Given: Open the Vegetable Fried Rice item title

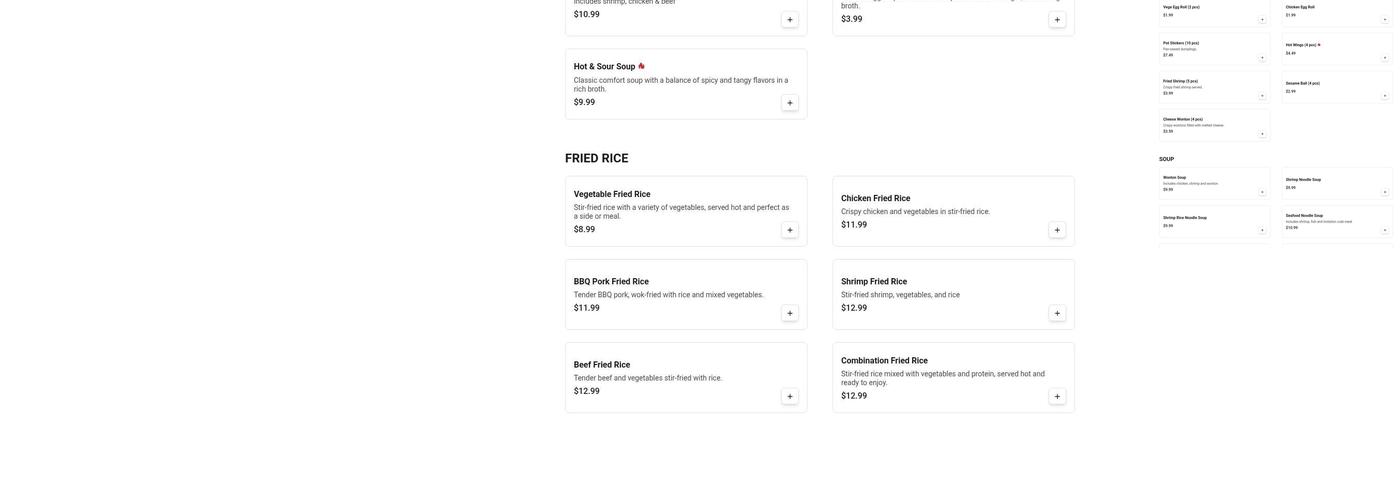Looking at the screenshot, I should tap(612, 194).
